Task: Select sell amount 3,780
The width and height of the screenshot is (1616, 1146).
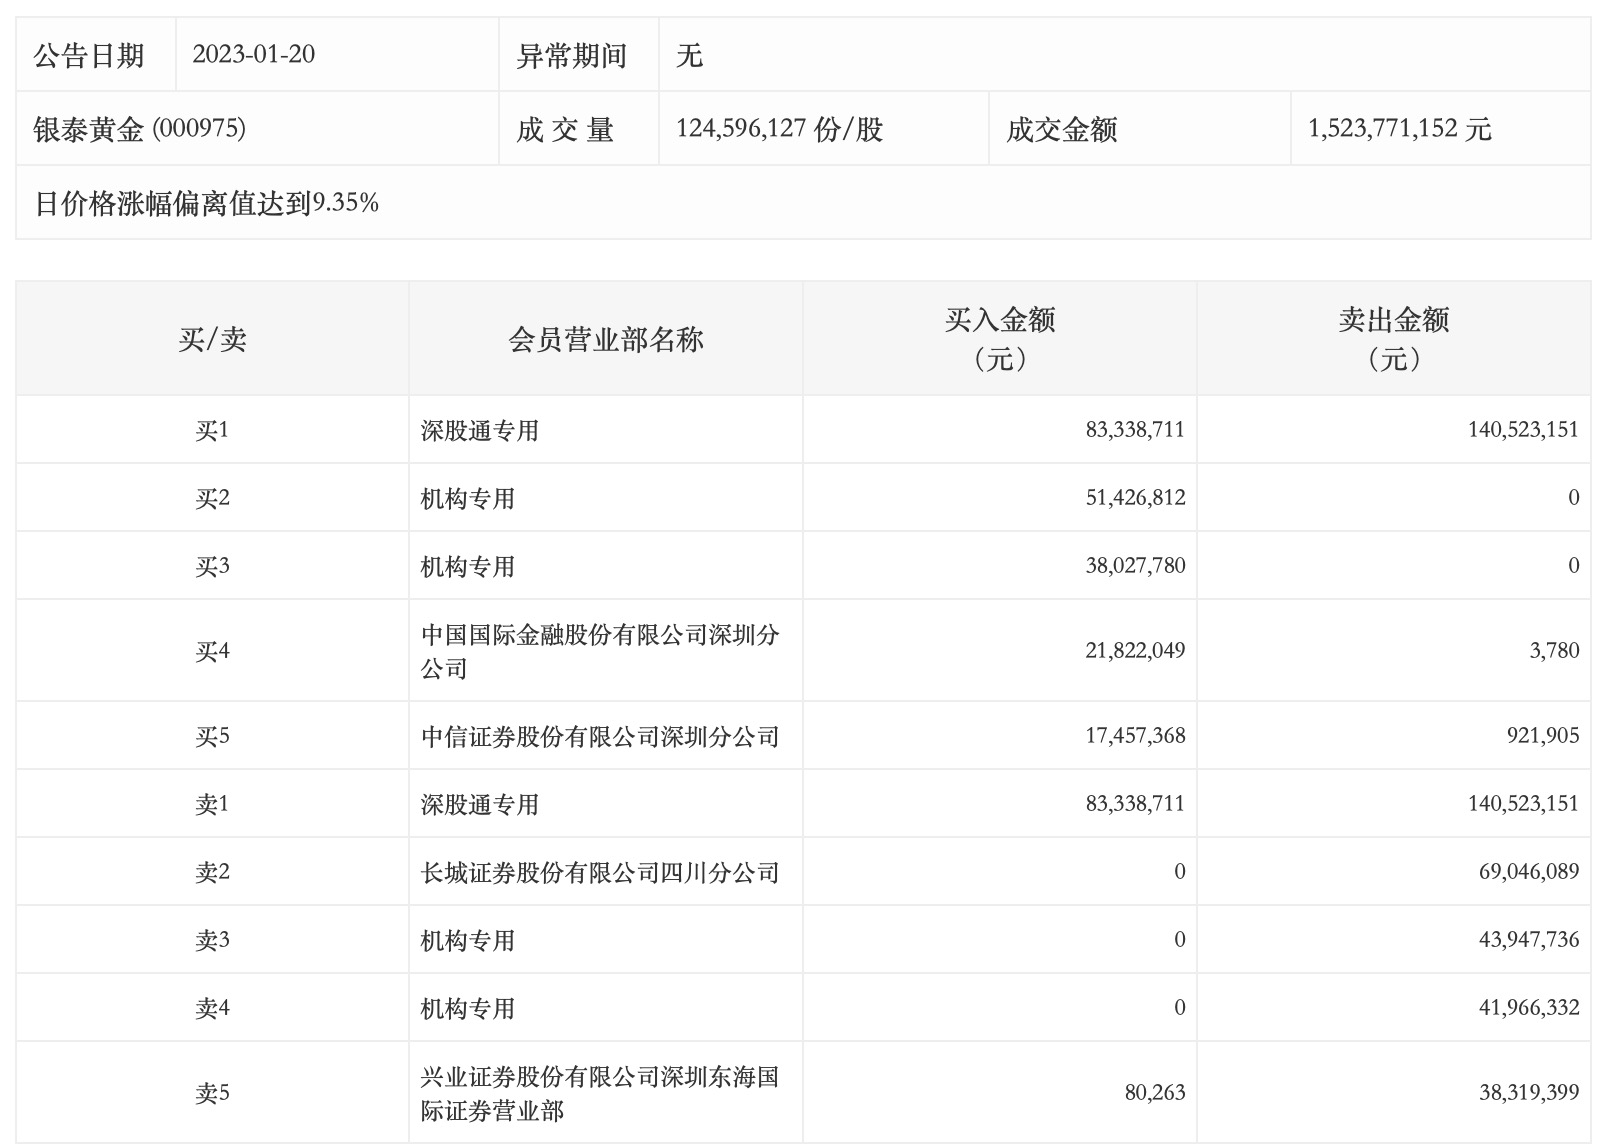Action: (1555, 651)
